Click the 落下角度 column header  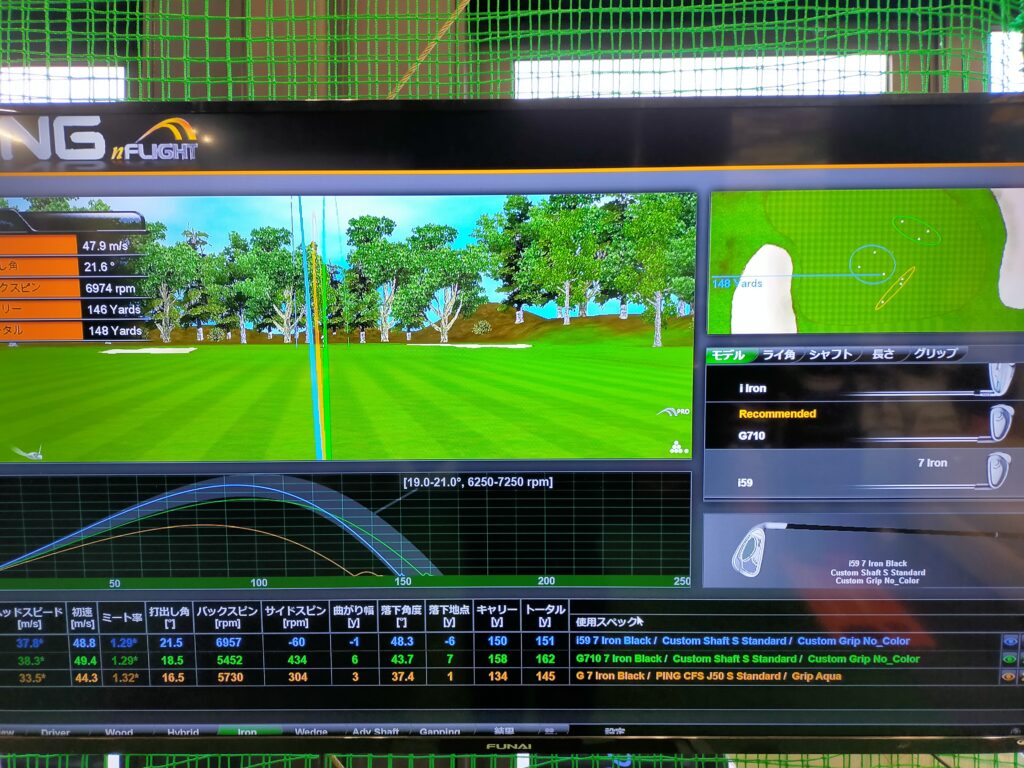tap(402, 616)
